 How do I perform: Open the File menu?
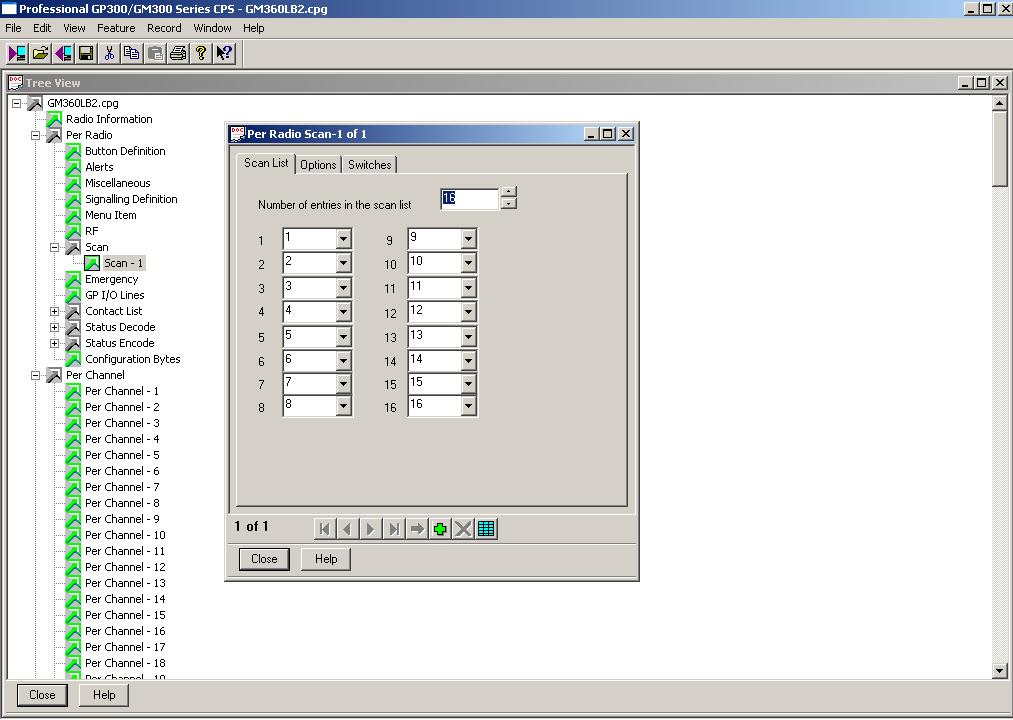(13, 28)
